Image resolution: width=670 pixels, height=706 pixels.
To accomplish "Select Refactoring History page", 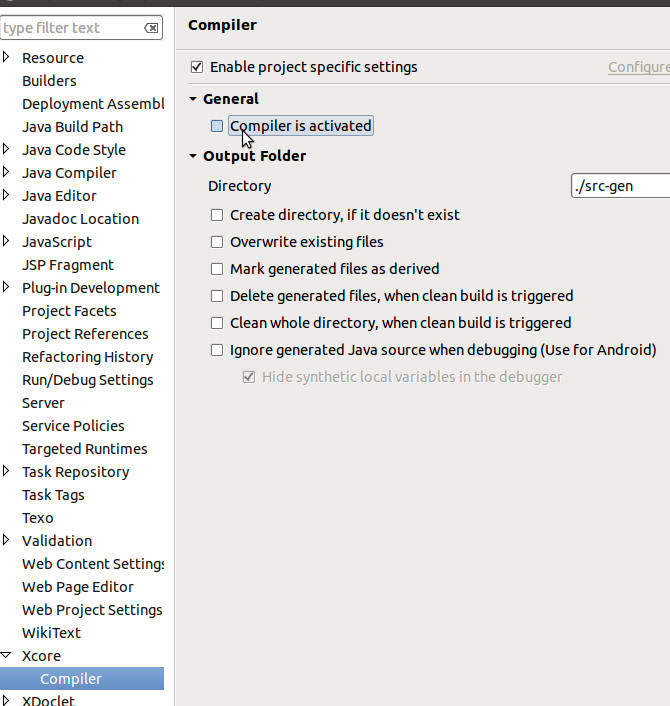I will [x=88, y=357].
